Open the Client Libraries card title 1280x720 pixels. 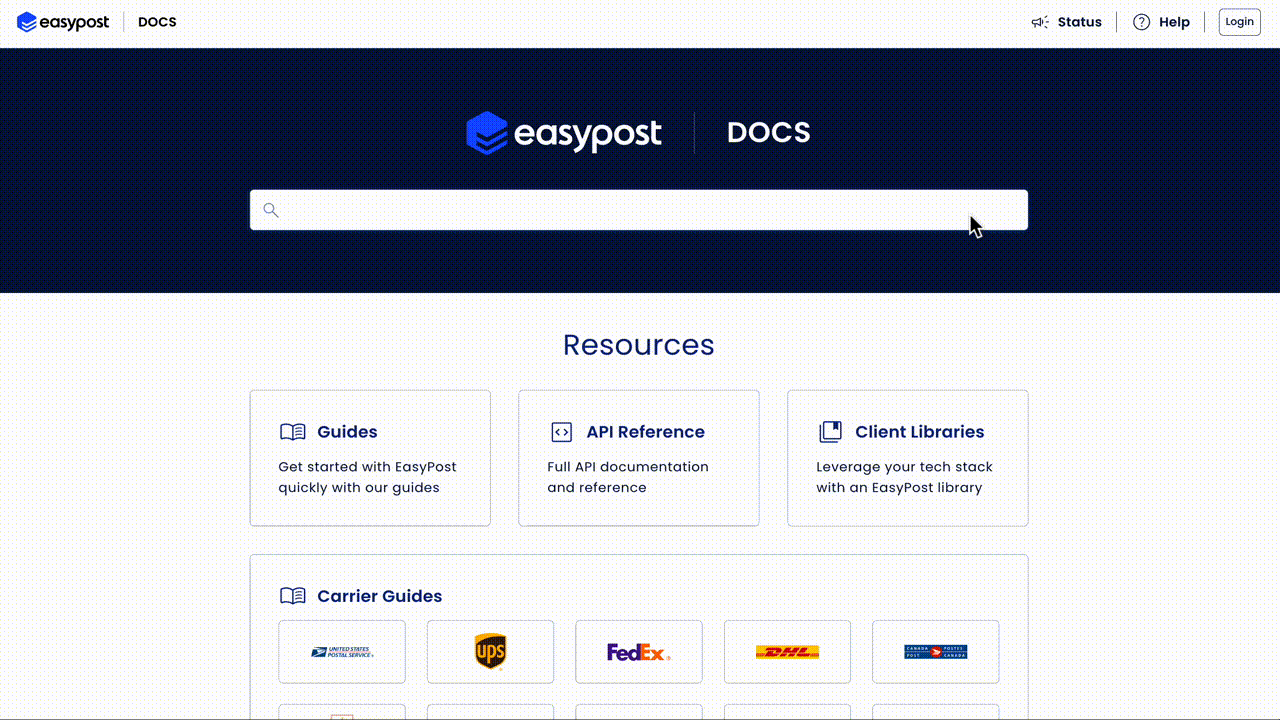pos(919,432)
